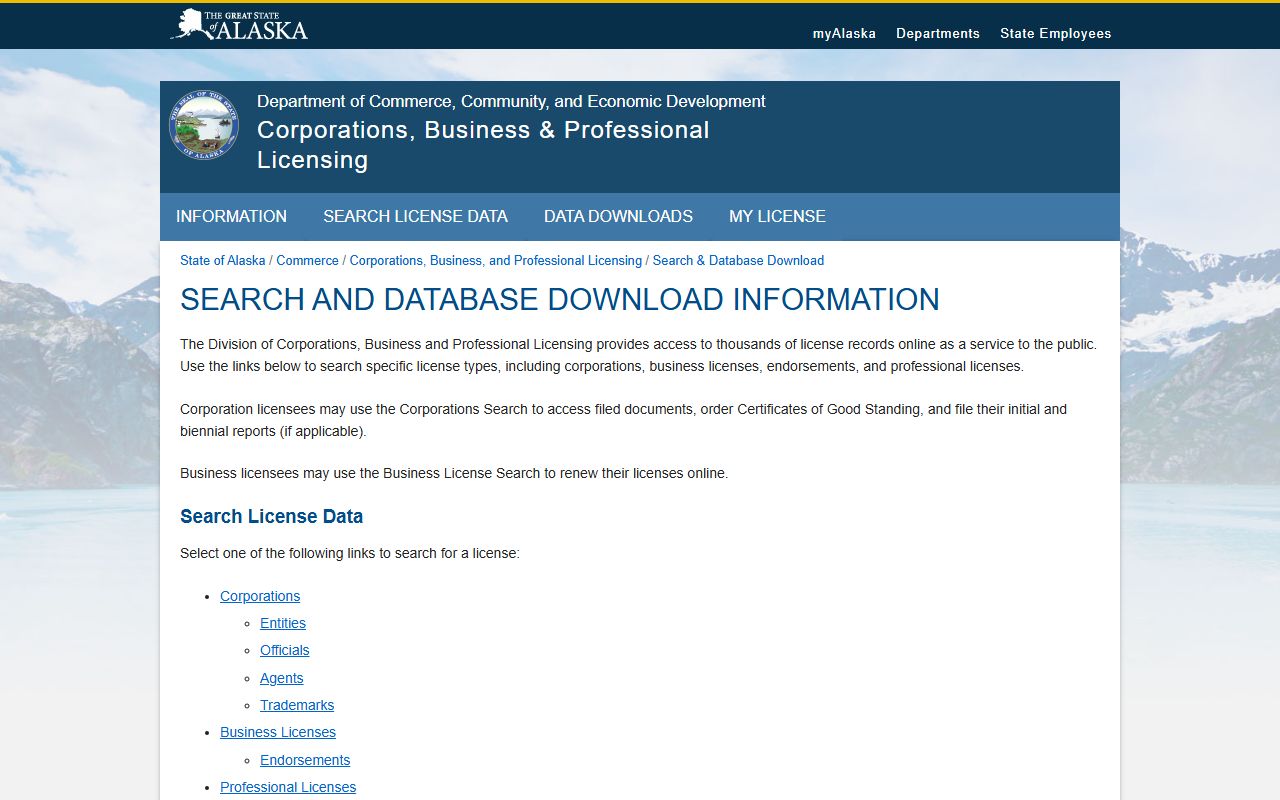Image resolution: width=1280 pixels, height=800 pixels.
Task: Open the MY LICENSE menu
Action: 777,216
